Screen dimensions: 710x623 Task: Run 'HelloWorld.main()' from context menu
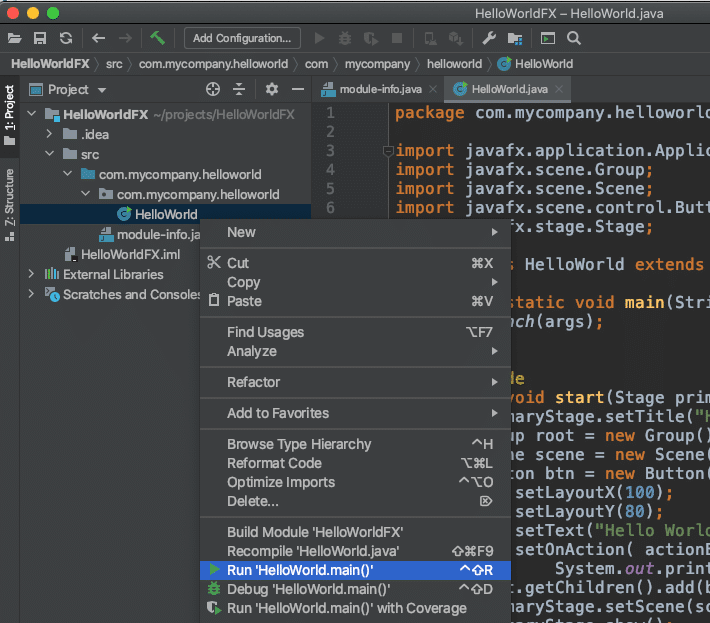pos(355,570)
